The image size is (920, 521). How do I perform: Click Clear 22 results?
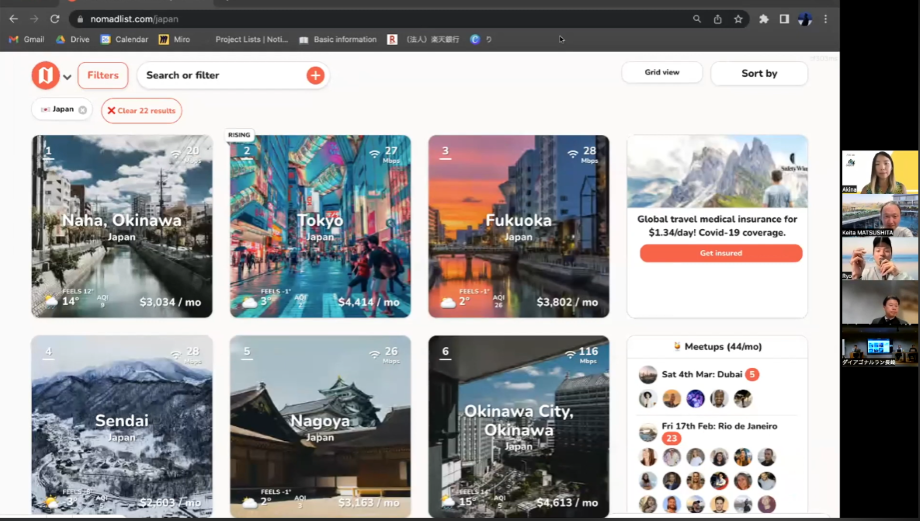(x=141, y=110)
